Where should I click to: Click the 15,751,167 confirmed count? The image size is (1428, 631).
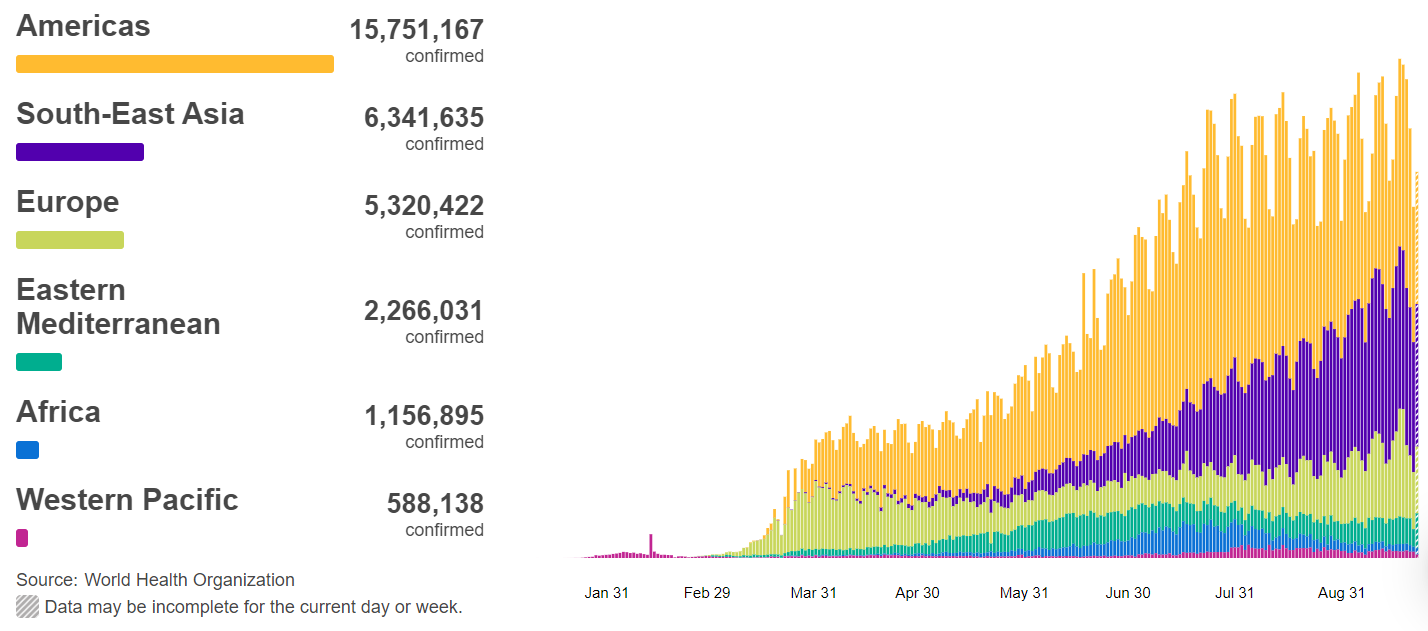click(x=416, y=30)
